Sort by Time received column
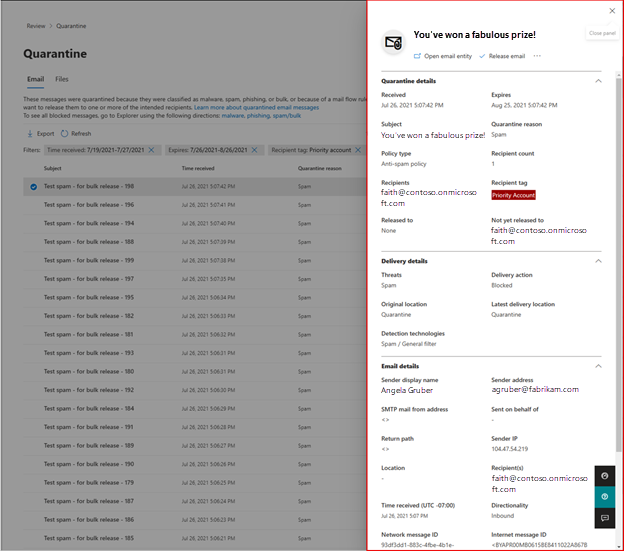This screenshot has height=551, width=638. [x=198, y=168]
